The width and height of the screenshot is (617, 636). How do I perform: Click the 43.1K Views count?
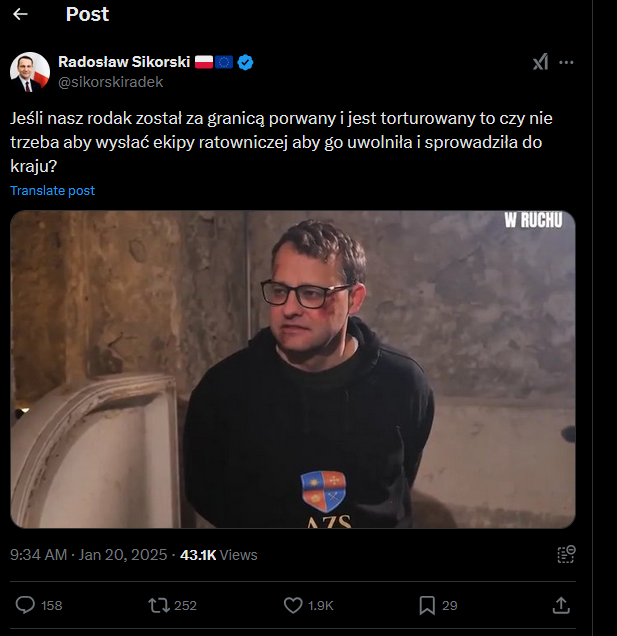pyautogui.click(x=218, y=554)
